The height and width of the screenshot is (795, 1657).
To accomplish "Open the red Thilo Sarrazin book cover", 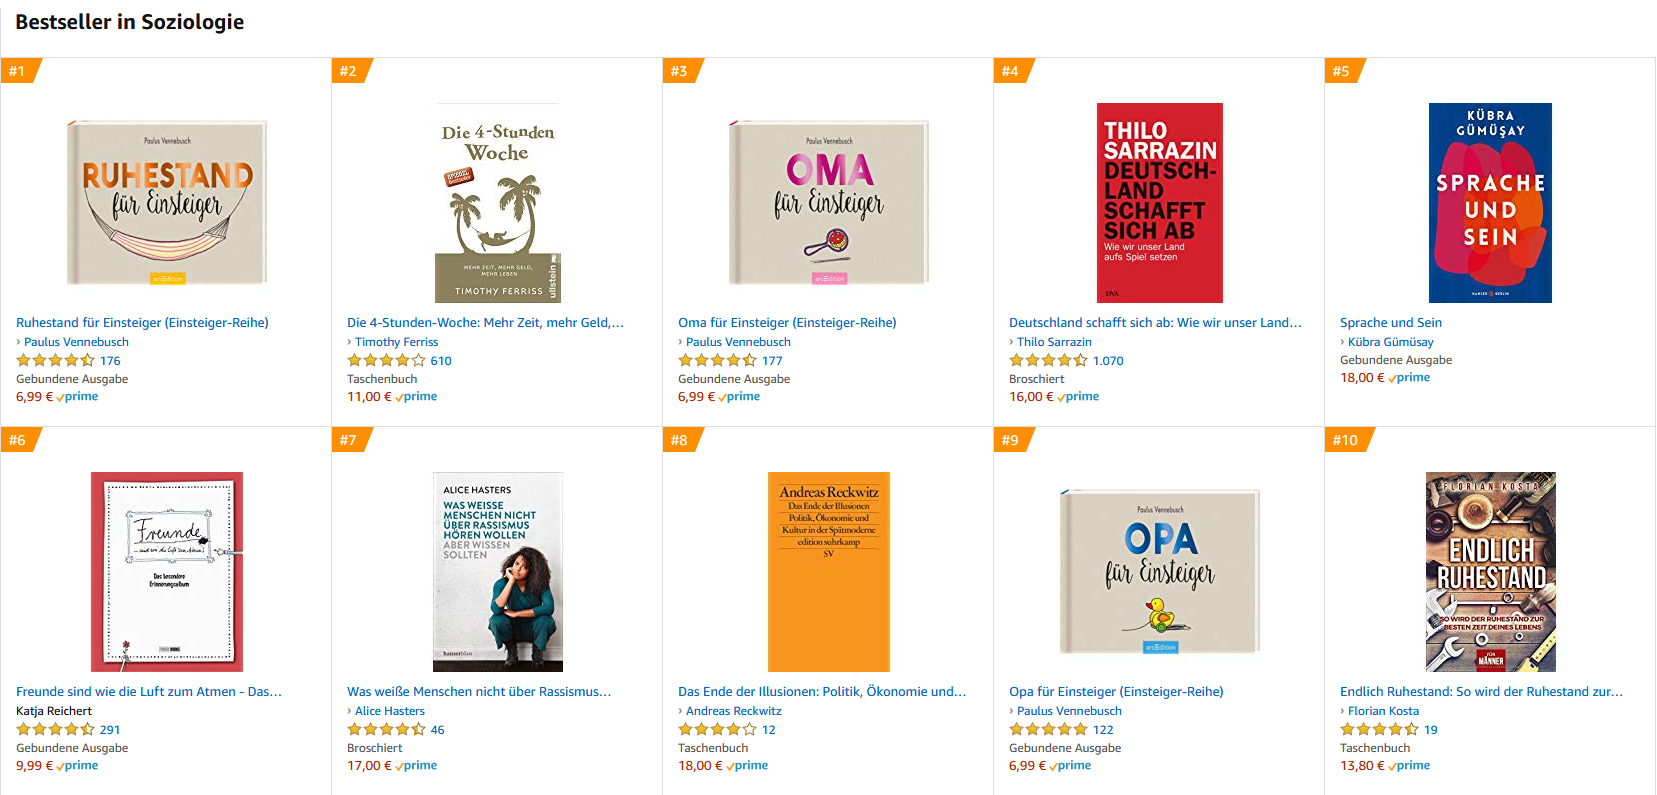I will click(x=1160, y=203).
